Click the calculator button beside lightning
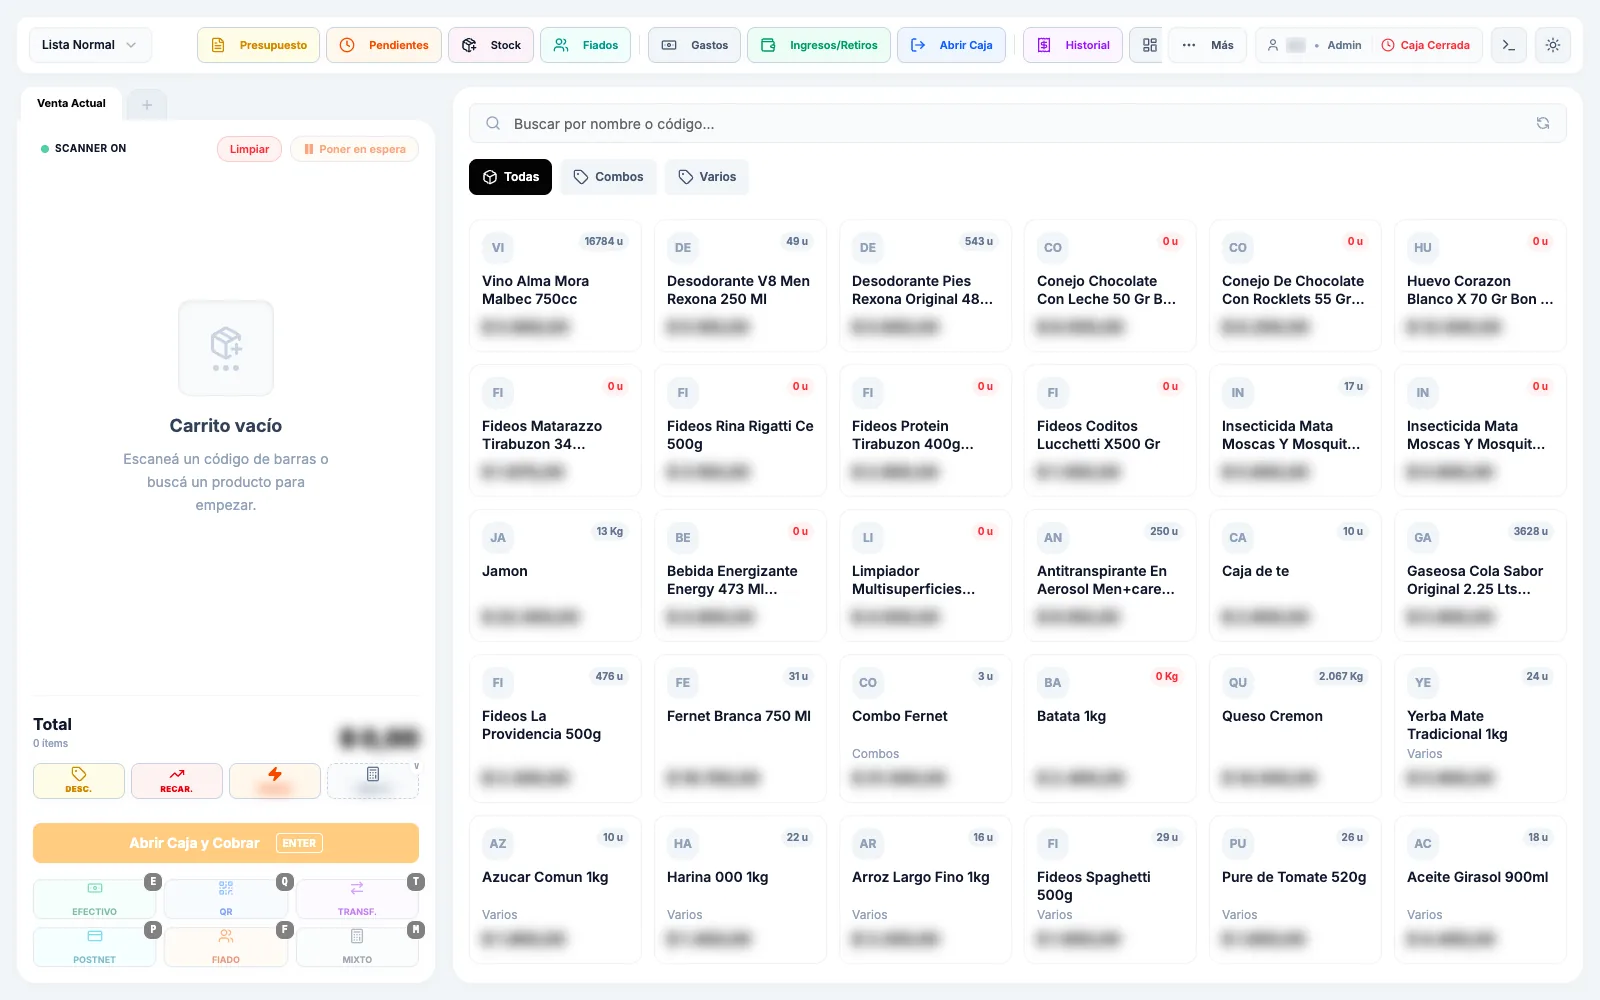Viewport: 1600px width, 1000px height. [x=373, y=781]
